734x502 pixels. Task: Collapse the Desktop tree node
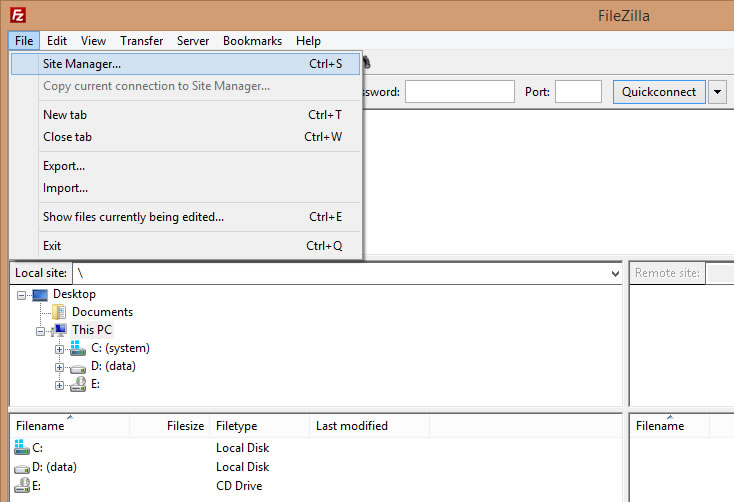pos(22,295)
